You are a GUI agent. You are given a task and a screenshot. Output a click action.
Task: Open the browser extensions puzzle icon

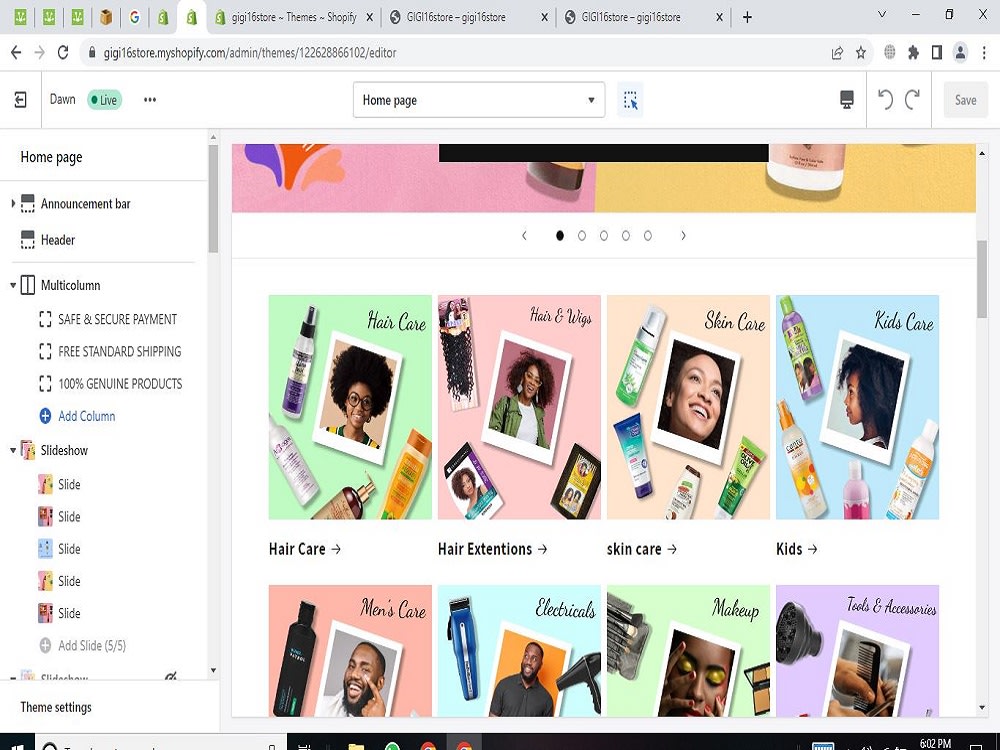click(x=913, y=52)
